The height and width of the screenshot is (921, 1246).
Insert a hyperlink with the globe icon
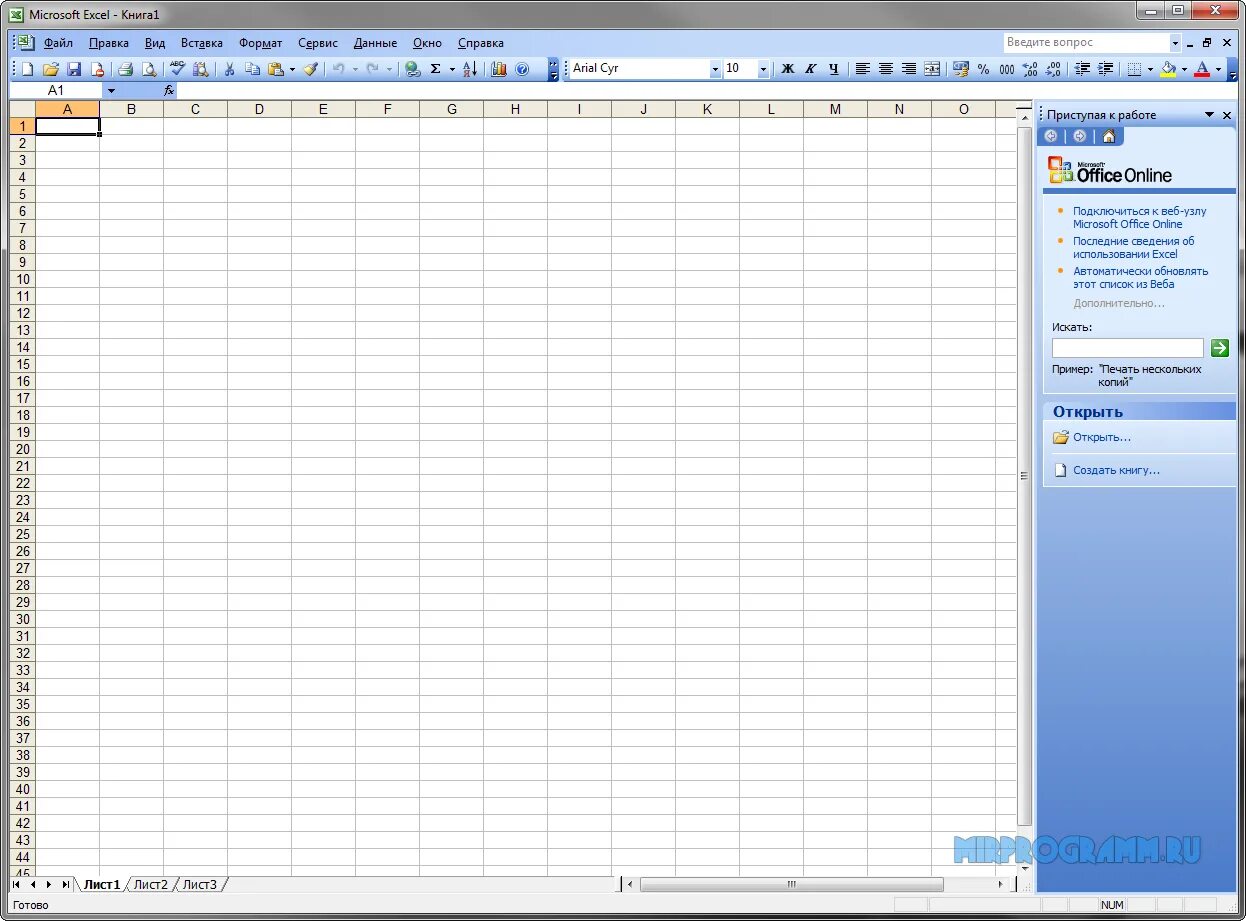click(x=412, y=69)
